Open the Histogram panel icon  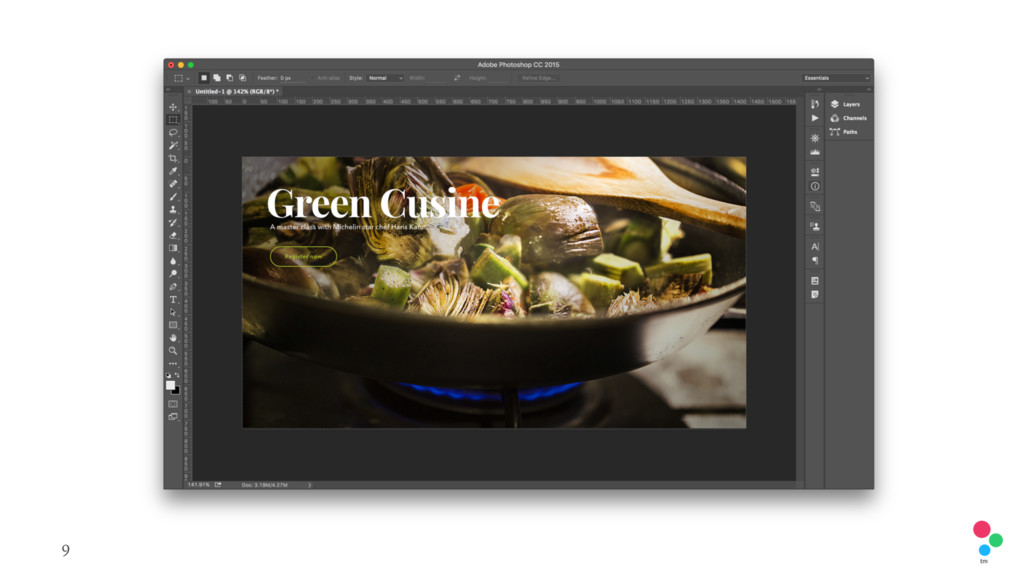(815, 152)
